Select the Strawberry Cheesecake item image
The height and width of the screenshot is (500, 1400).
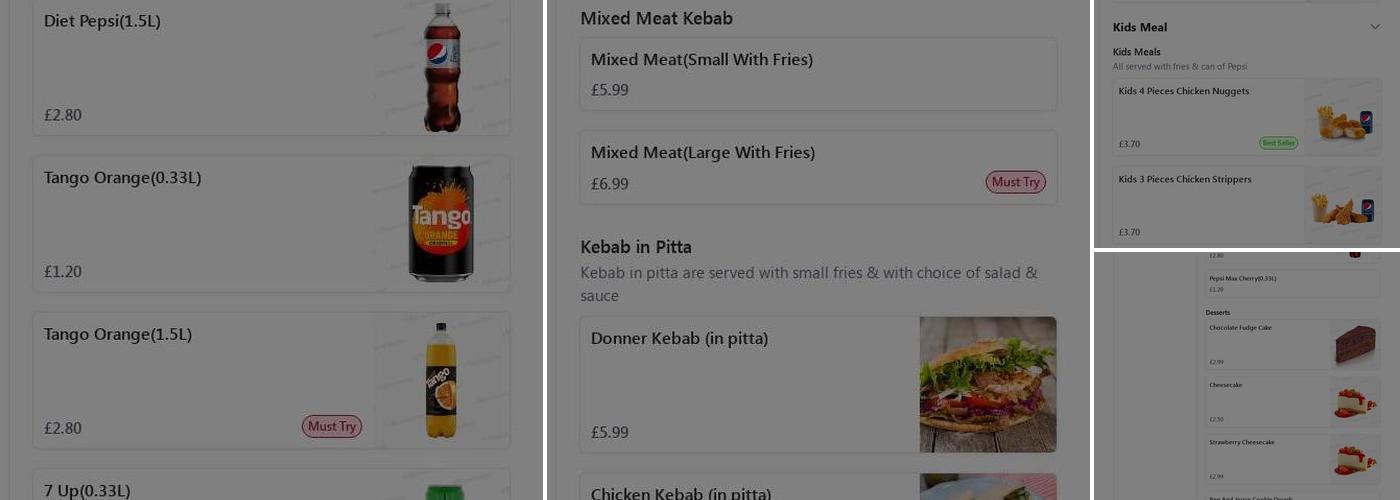[1355, 459]
